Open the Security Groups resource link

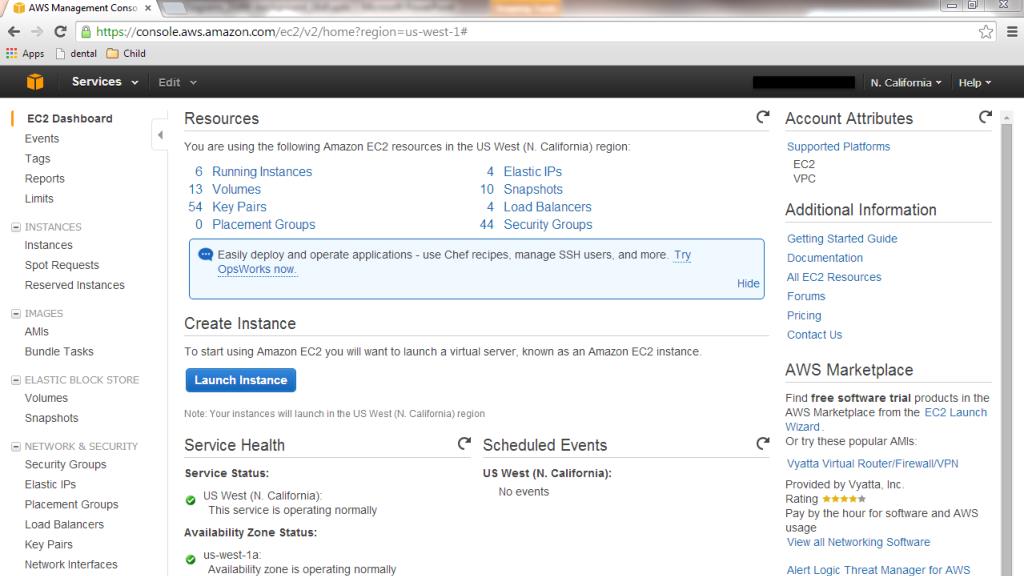click(x=548, y=224)
